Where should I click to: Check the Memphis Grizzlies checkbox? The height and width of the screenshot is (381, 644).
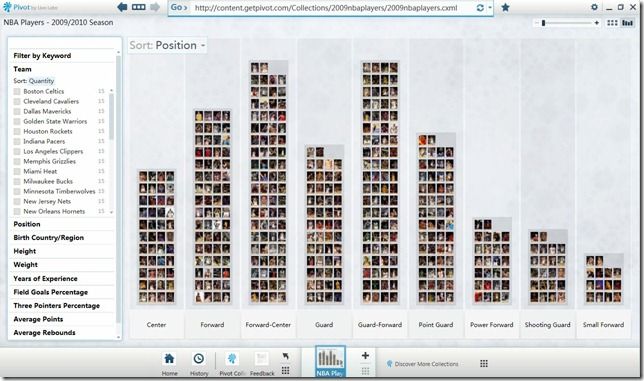click(x=17, y=161)
